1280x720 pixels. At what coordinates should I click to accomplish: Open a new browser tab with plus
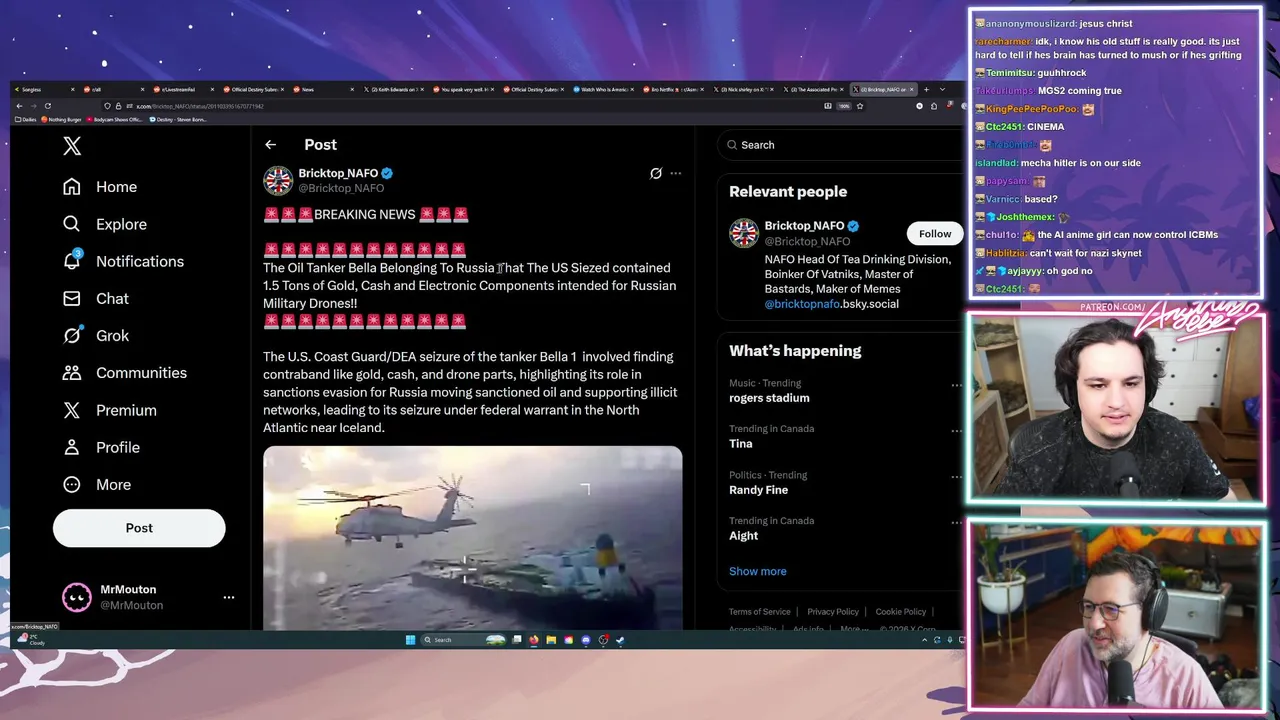(926, 90)
